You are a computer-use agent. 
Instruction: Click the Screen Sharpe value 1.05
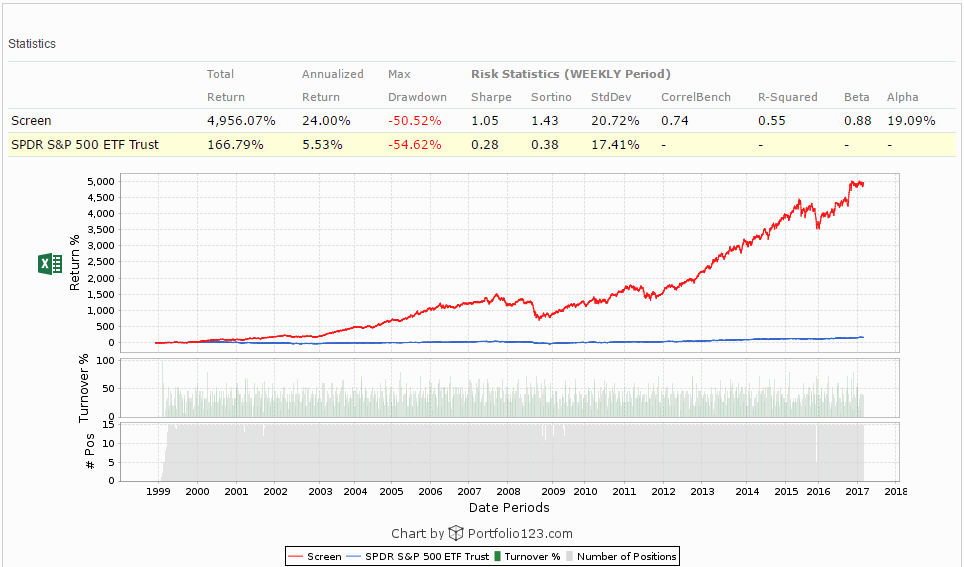tap(484, 121)
